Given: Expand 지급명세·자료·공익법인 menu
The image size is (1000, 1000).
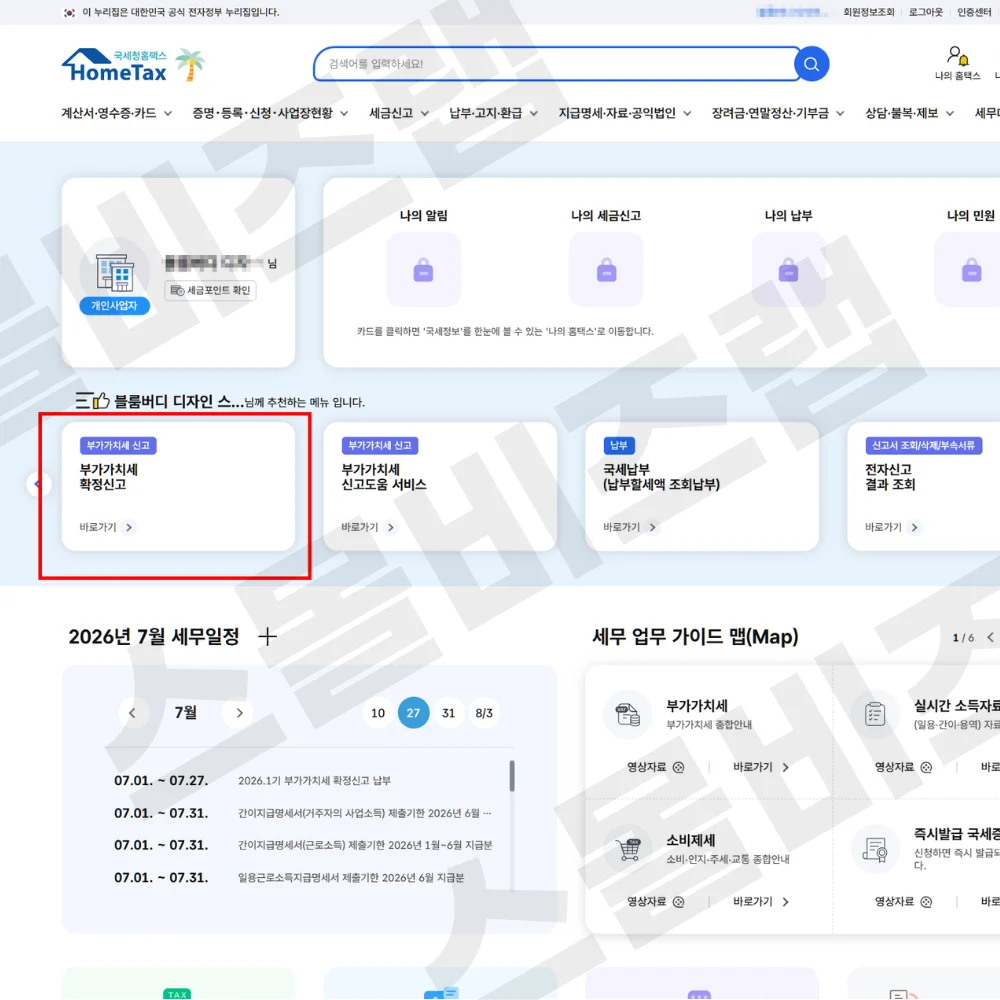Looking at the screenshot, I should (x=624, y=114).
